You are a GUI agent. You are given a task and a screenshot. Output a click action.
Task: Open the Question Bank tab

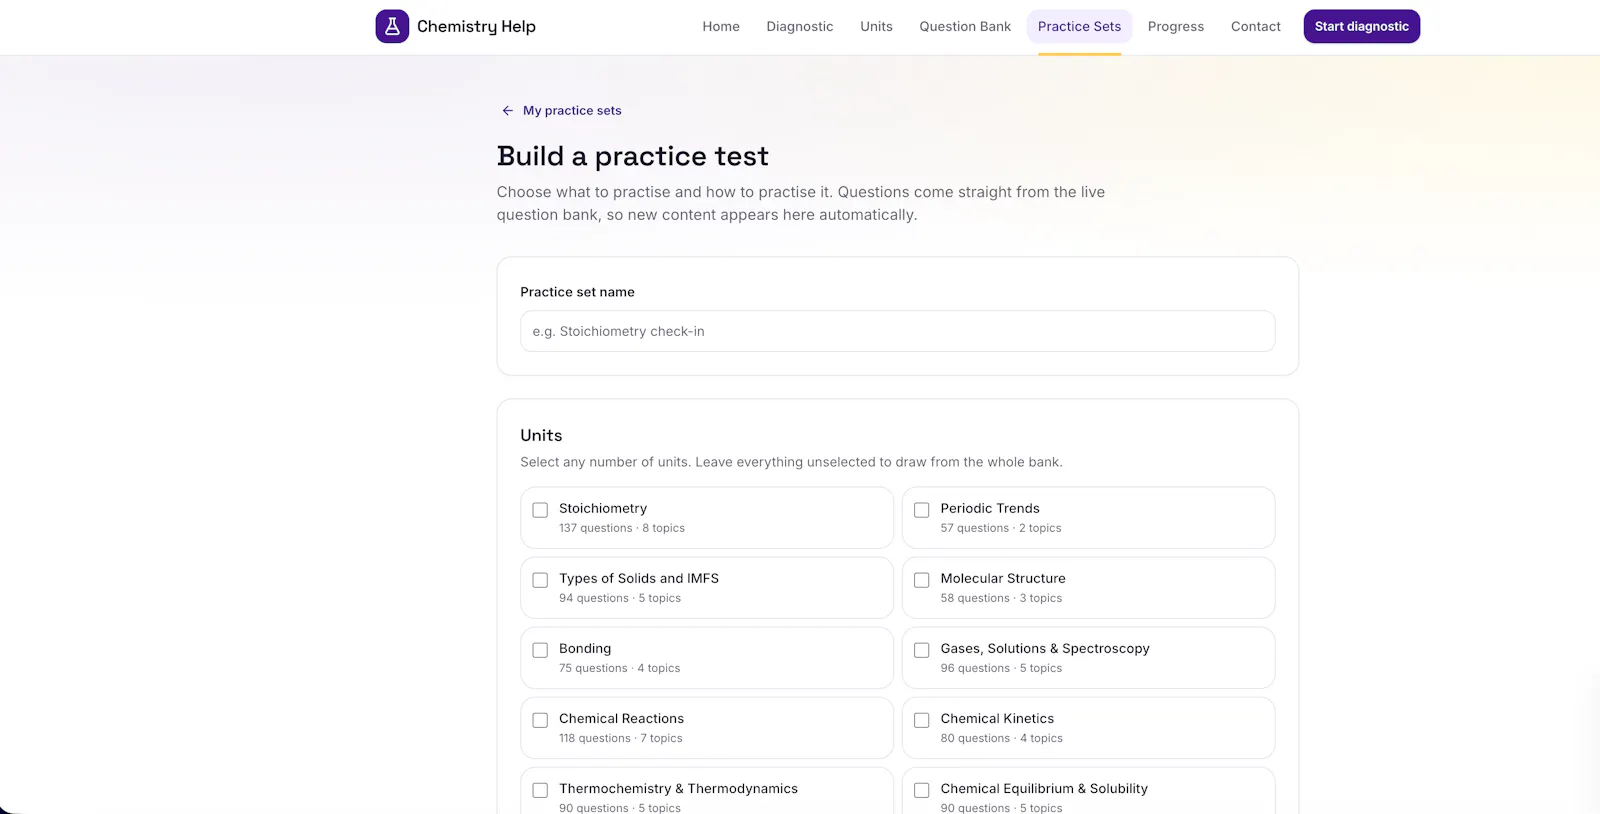tap(965, 27)
